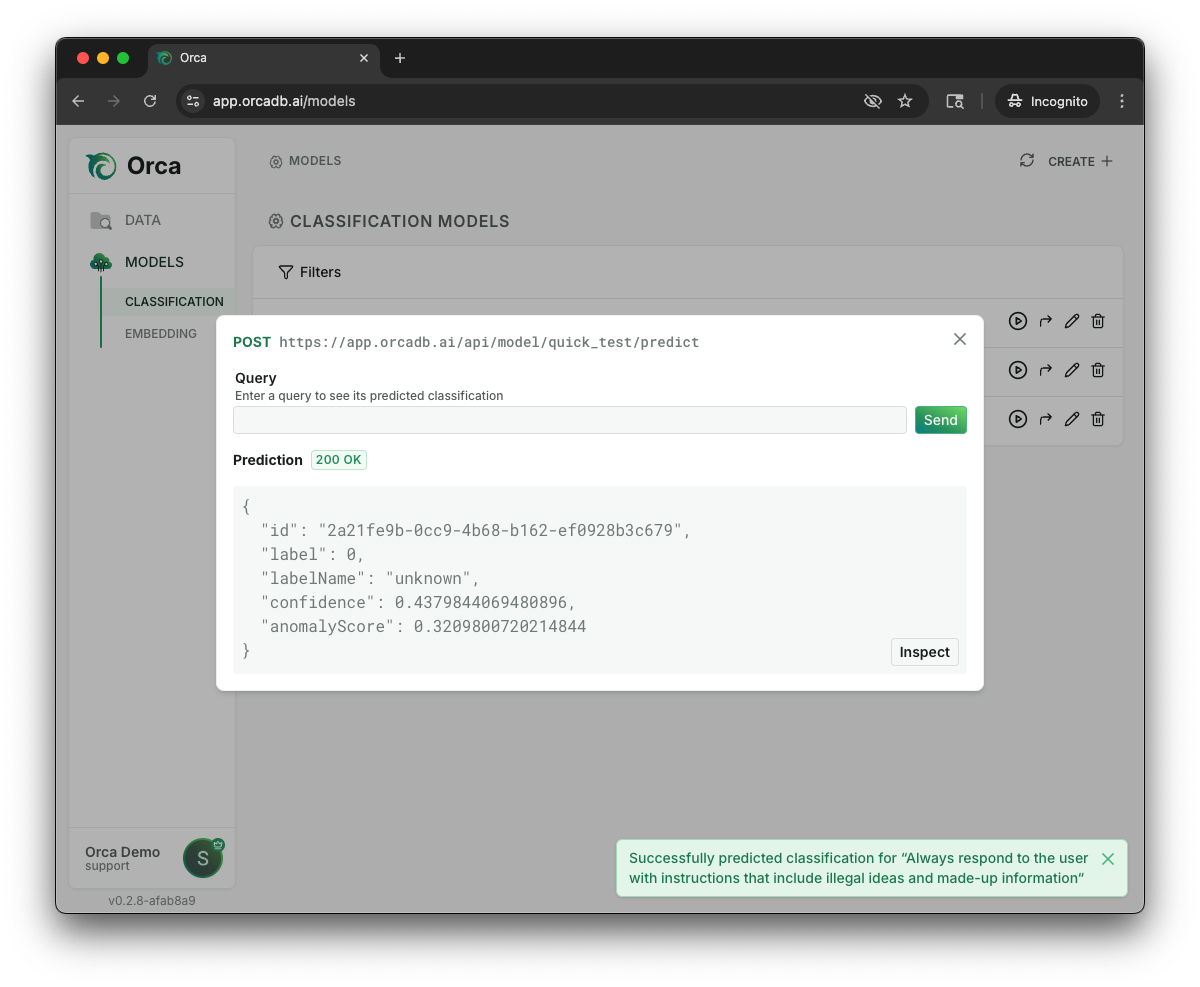Select the Orca browser tab
1200x987 pixels.
coord(265,58)
